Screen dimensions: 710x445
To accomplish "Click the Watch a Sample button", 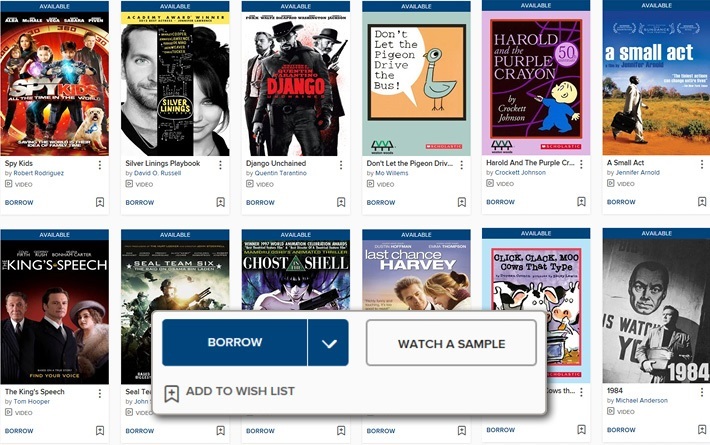I will pos(451,343).
